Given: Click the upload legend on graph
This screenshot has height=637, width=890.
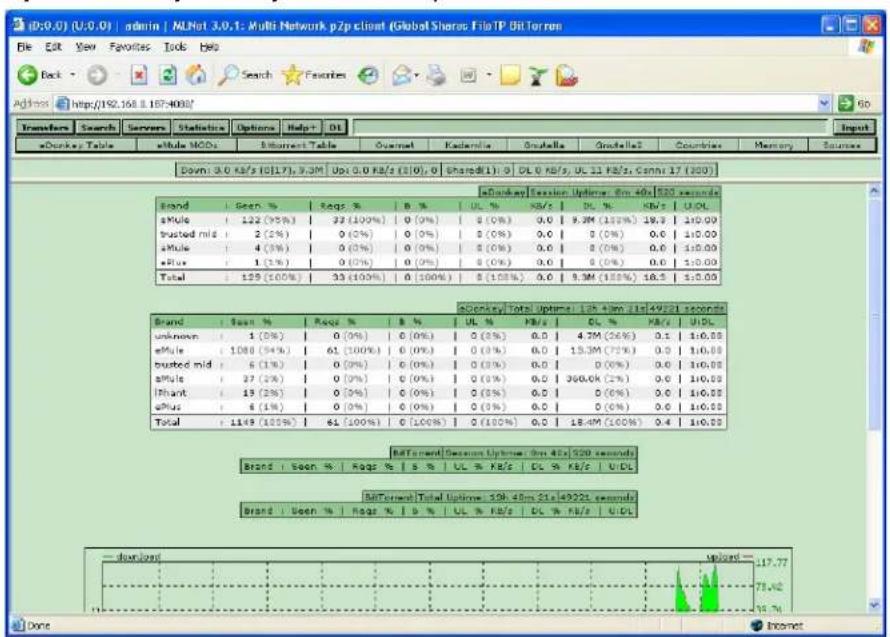Looking at the screenshot, I should 730,557.
